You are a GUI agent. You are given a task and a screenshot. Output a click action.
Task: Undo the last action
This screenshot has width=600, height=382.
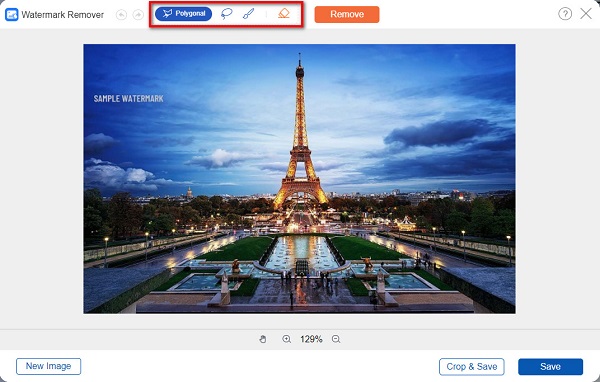[121, 15]
